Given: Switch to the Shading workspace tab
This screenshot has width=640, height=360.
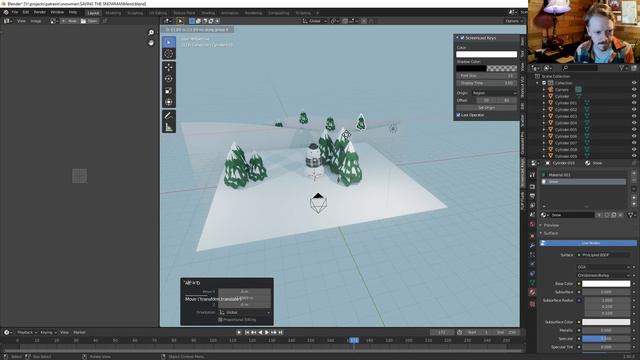Looking at the screenshot, I should [x=208, y=13].
